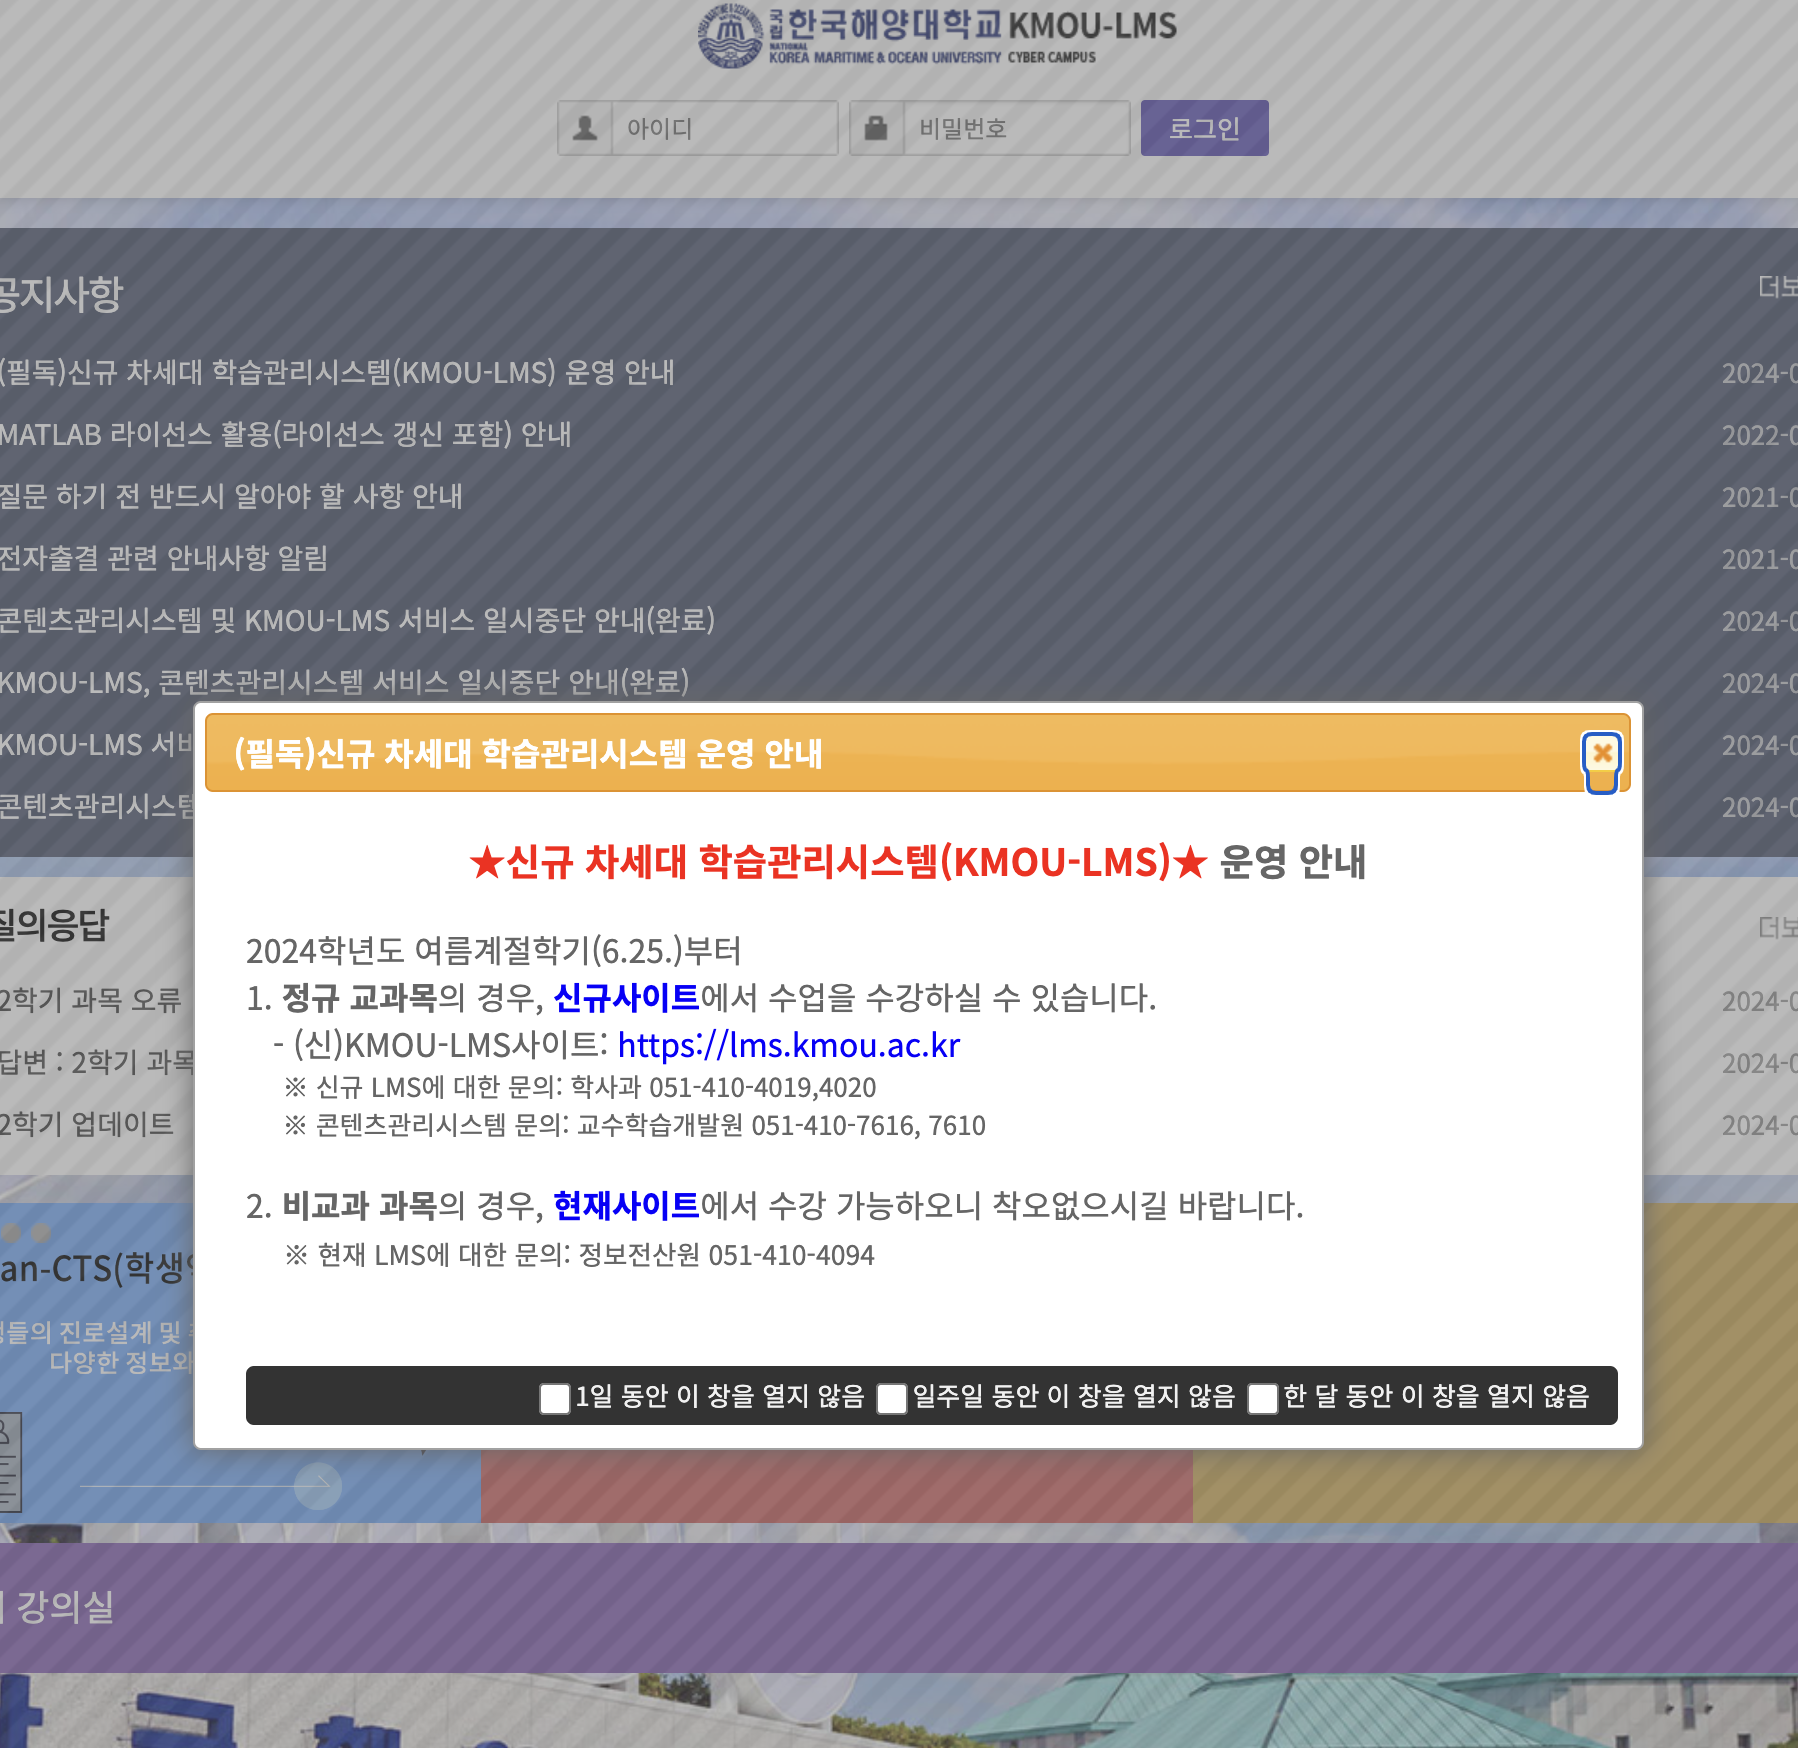Click the 공지사항 section heading
Viewport: 1798px width, 1748px height.
tap(61, 294)
